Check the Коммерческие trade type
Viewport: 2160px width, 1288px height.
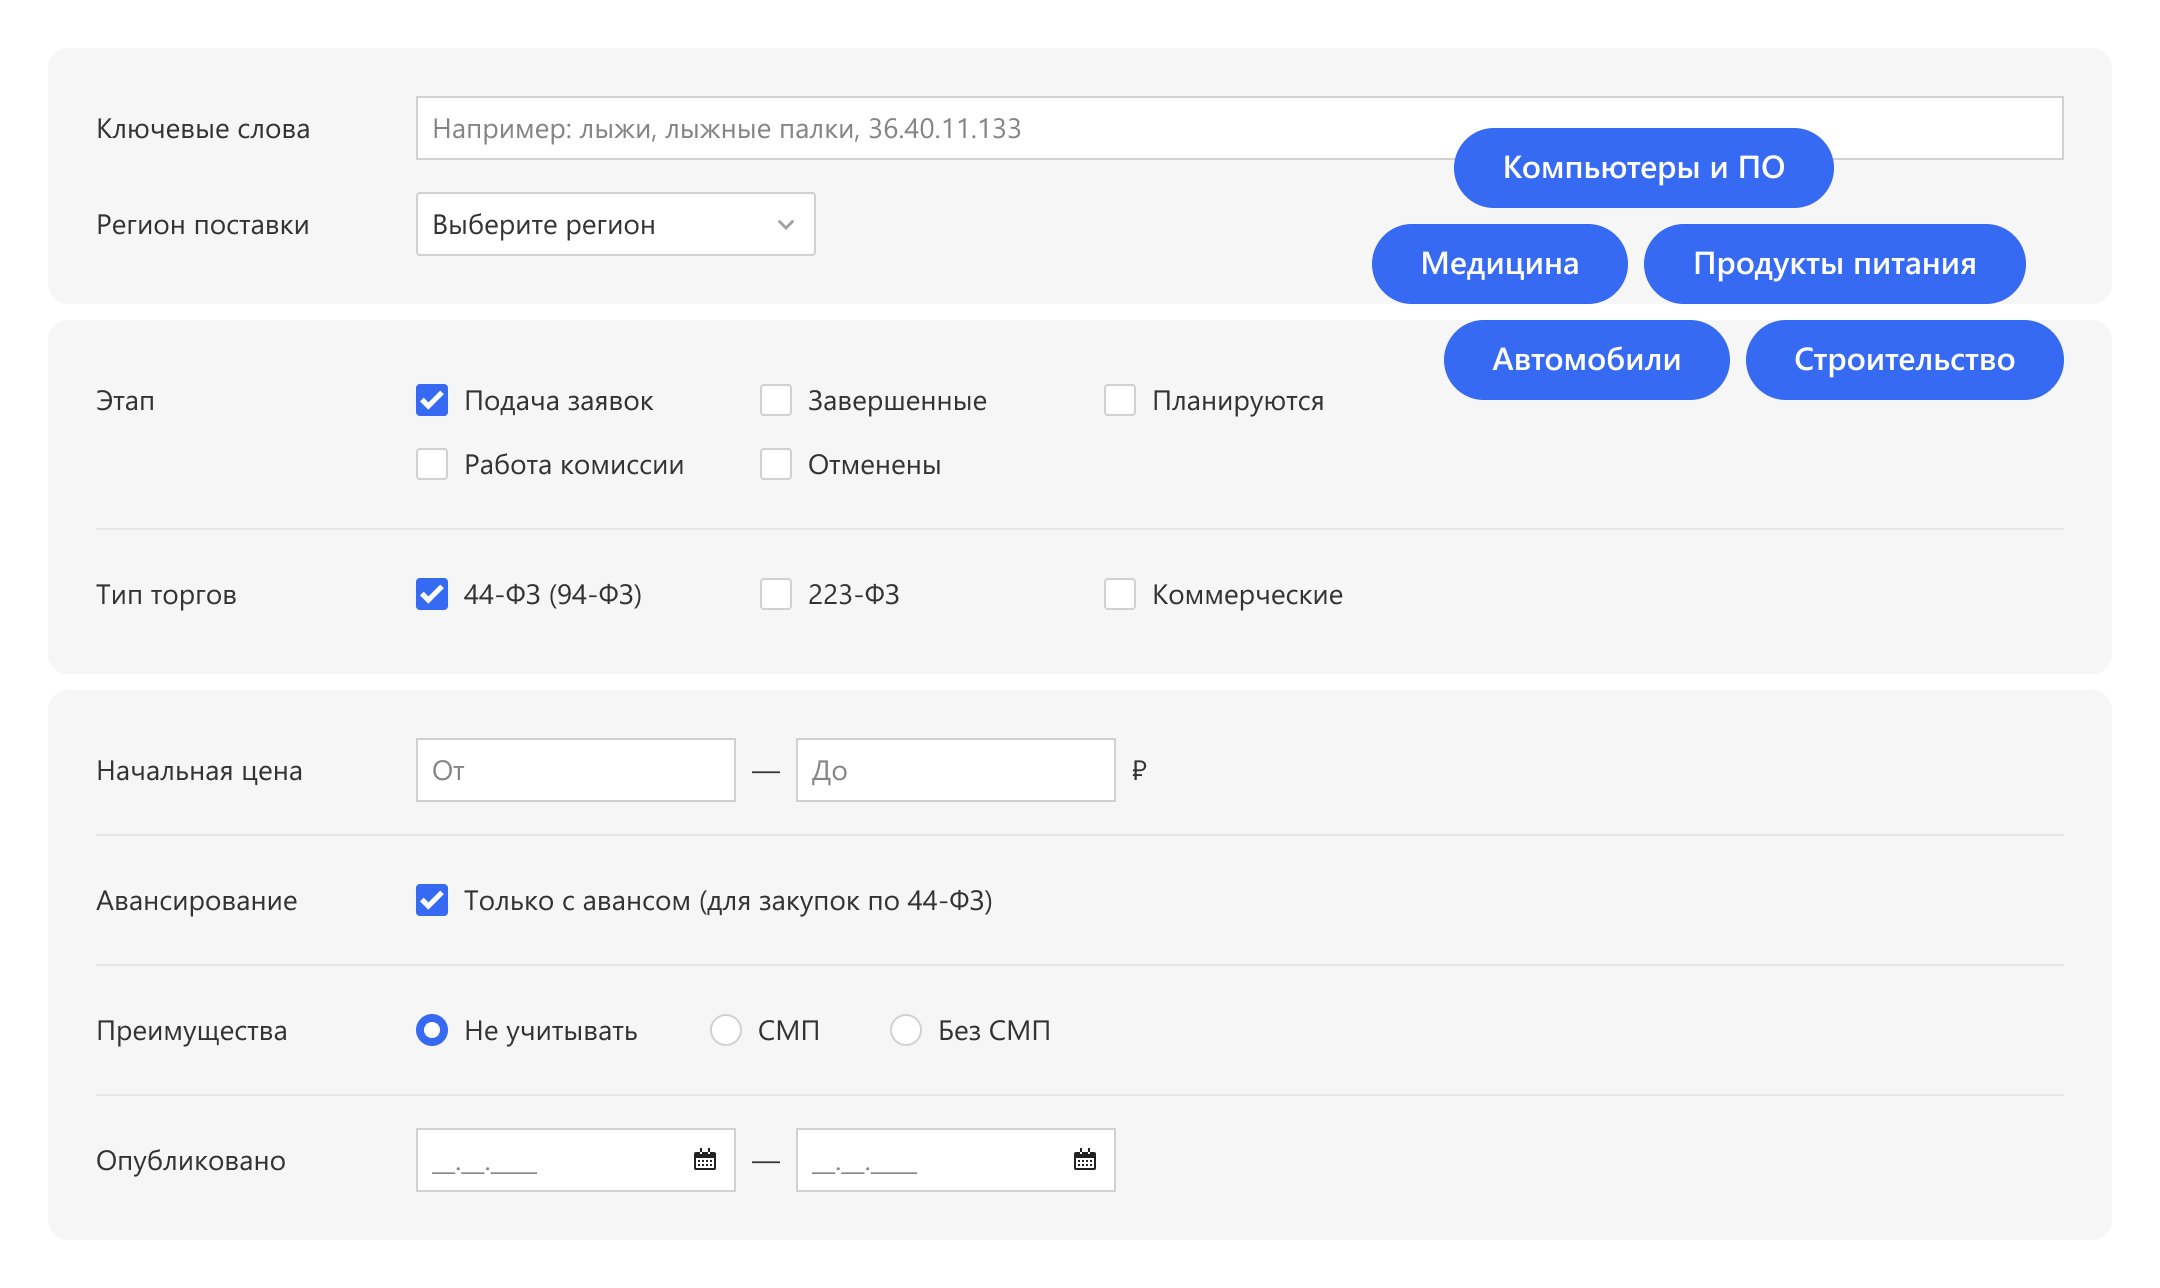(x=1120, y=595)
